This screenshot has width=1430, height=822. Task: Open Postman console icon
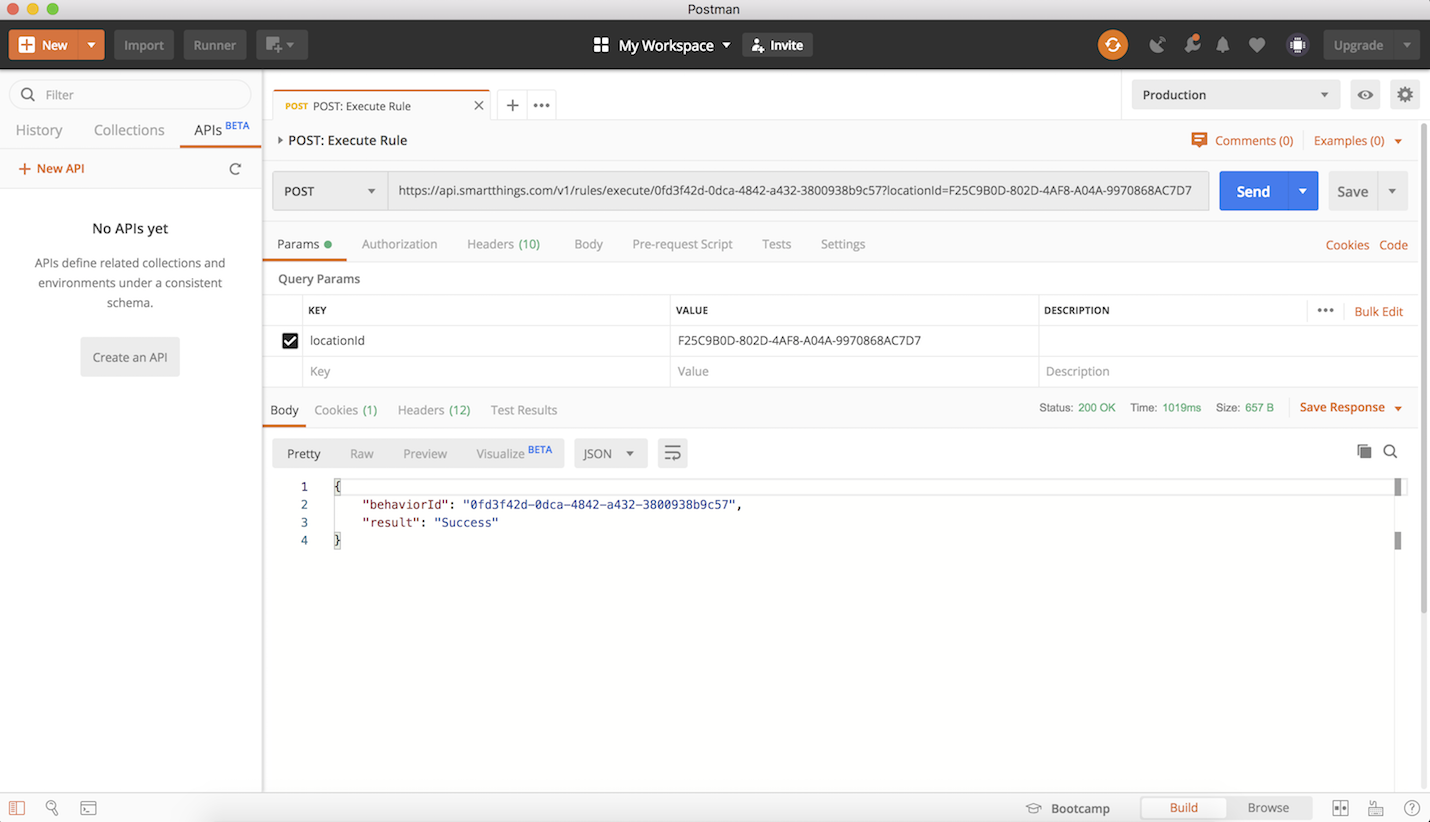[x=88, y=808]
